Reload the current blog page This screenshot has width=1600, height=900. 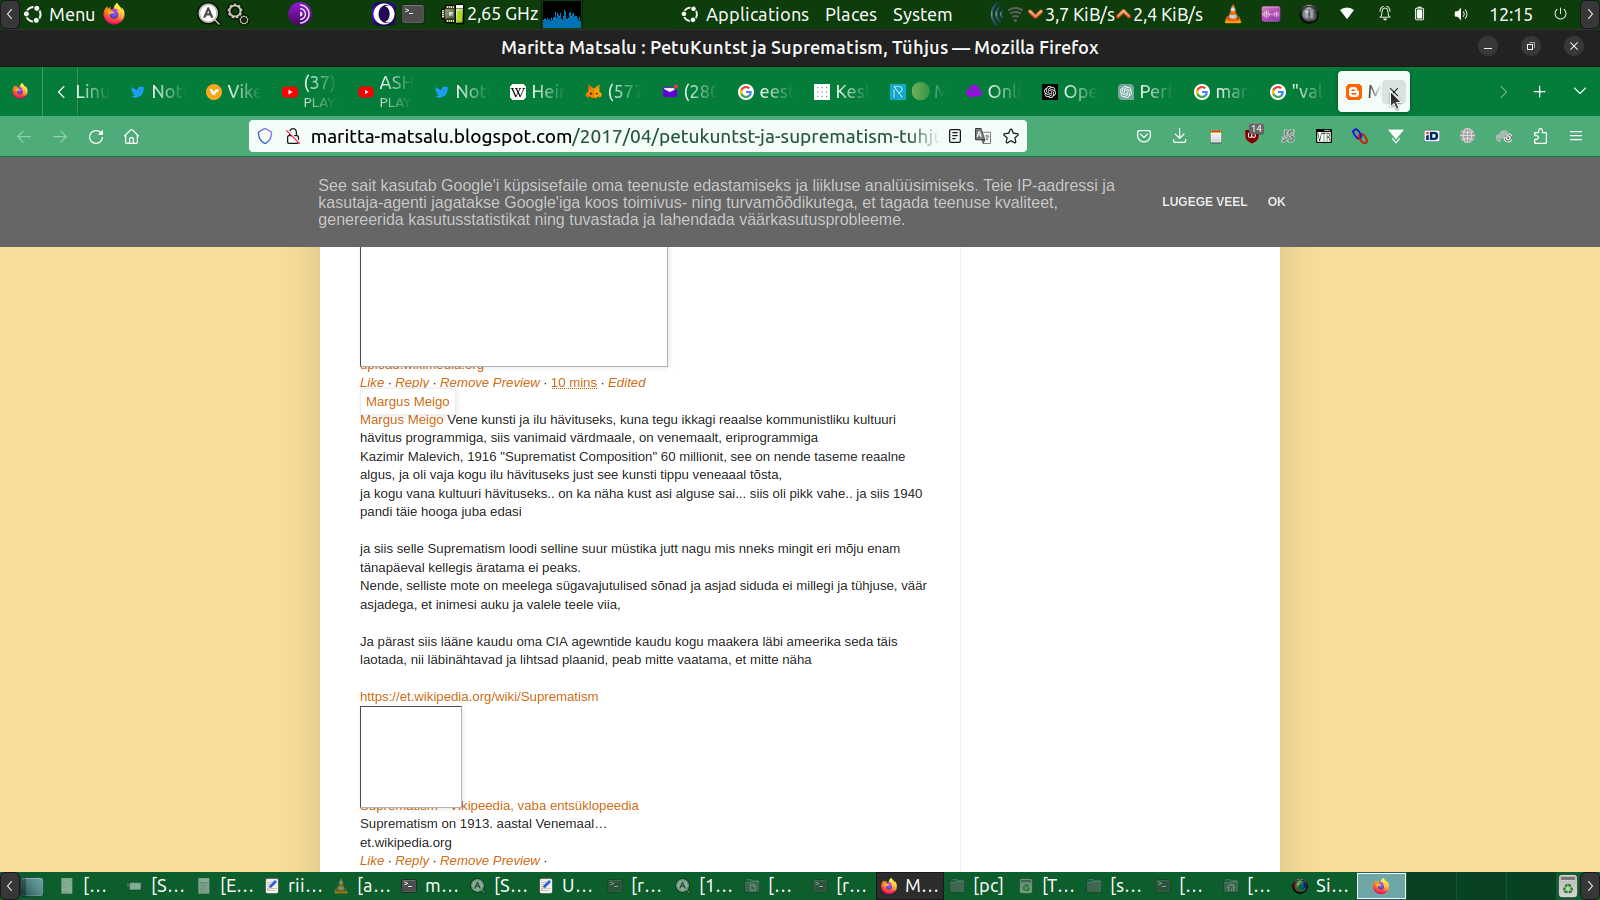click(x=96, y=137)
